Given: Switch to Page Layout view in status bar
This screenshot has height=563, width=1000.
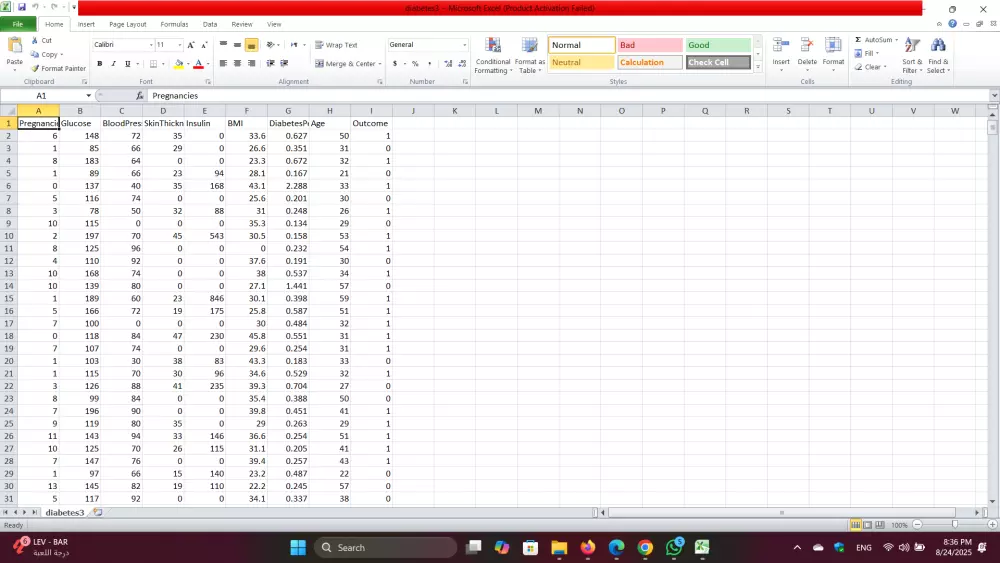Looking at the screenshot, I should [x=867, y=525].
